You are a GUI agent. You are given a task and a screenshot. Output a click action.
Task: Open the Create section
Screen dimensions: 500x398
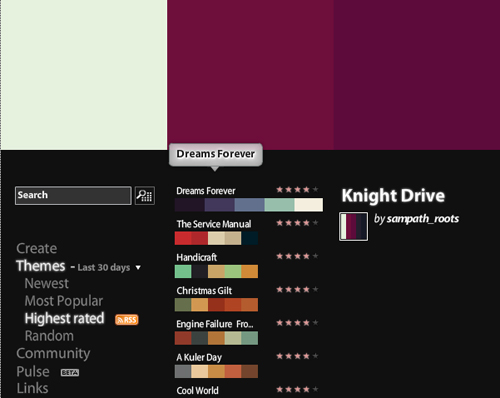pyautogui.click(x=37, y=248)
